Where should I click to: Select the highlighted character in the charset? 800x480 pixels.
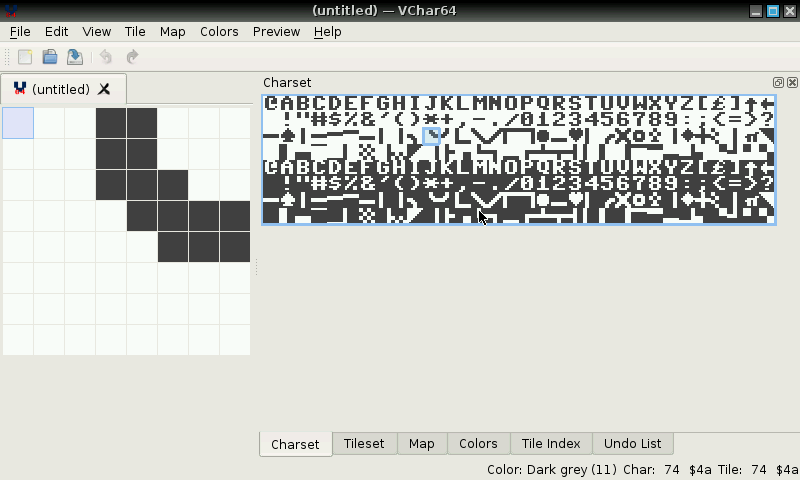[x=431, y=136]
